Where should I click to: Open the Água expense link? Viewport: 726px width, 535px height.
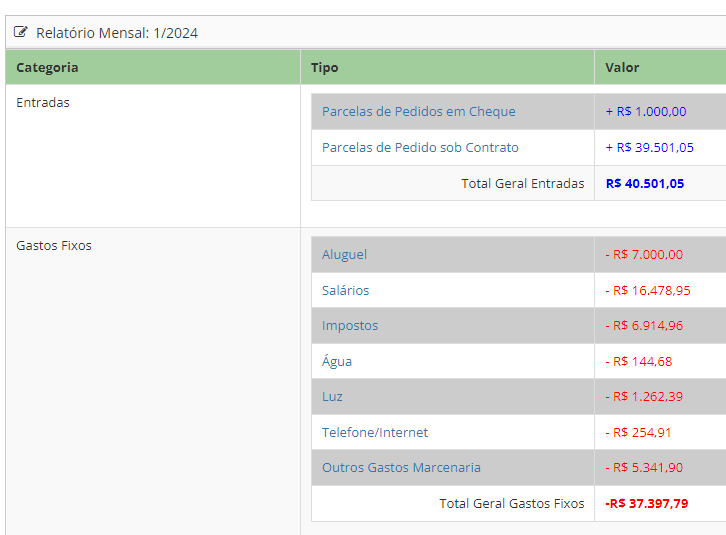(337, 361)
